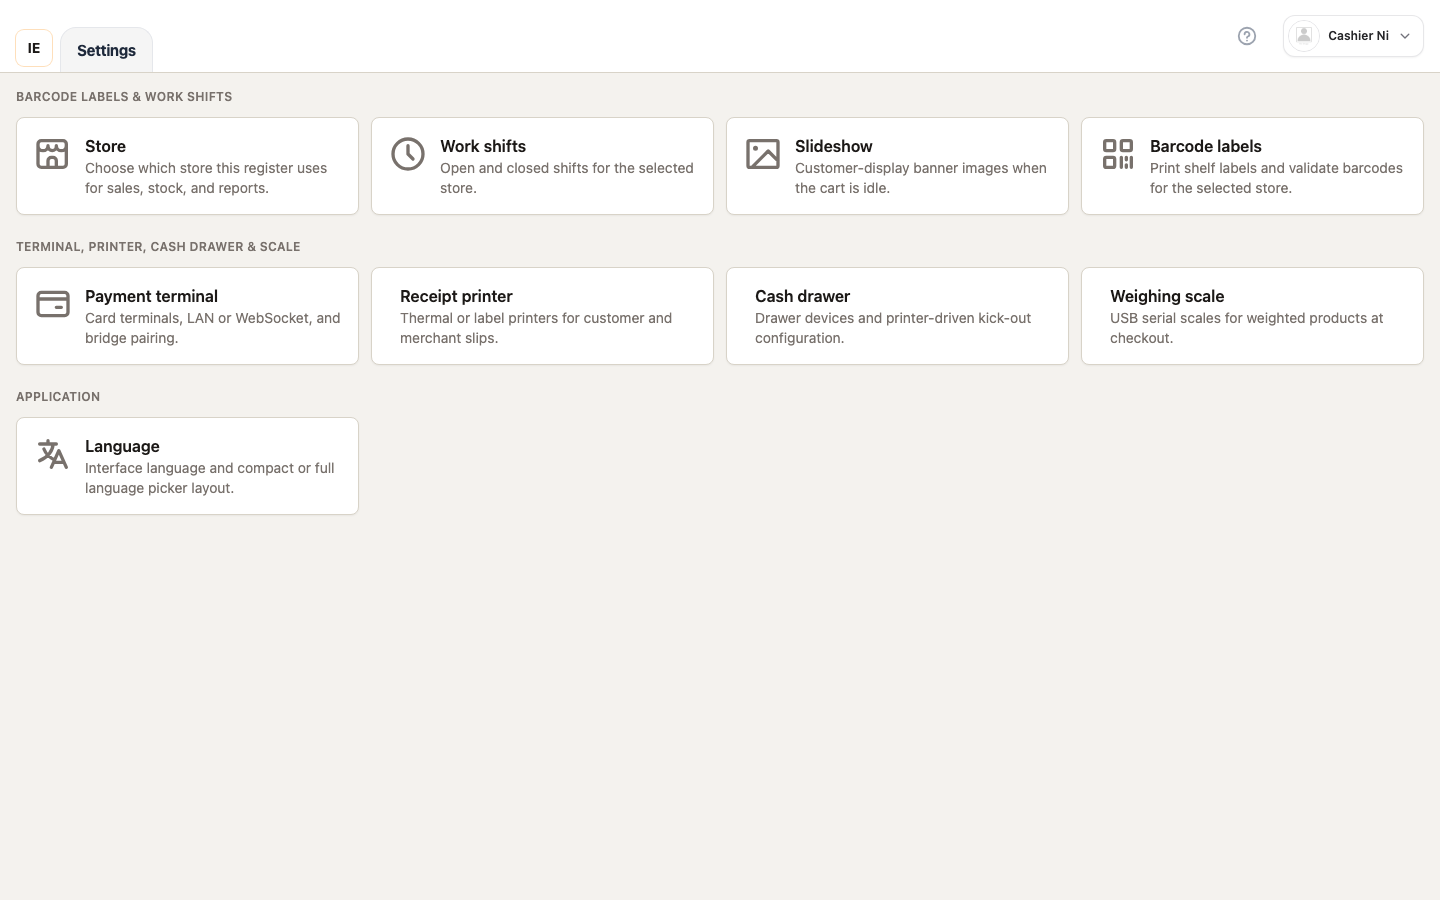Screen dimensions: 1440x900
Task: Click 'Drawer devices and printer-driven kick-out' text
Action: tap(893, 328)
